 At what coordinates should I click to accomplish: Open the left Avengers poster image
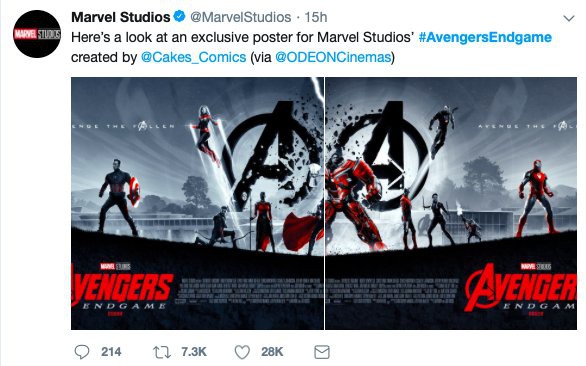click(197, 203)
